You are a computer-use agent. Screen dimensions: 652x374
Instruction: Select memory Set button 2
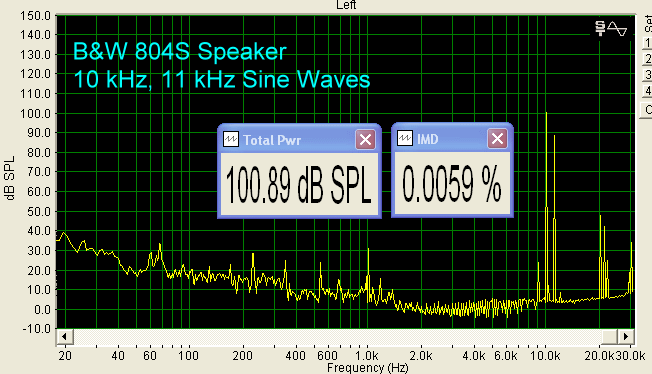click(x=647, y=59)
